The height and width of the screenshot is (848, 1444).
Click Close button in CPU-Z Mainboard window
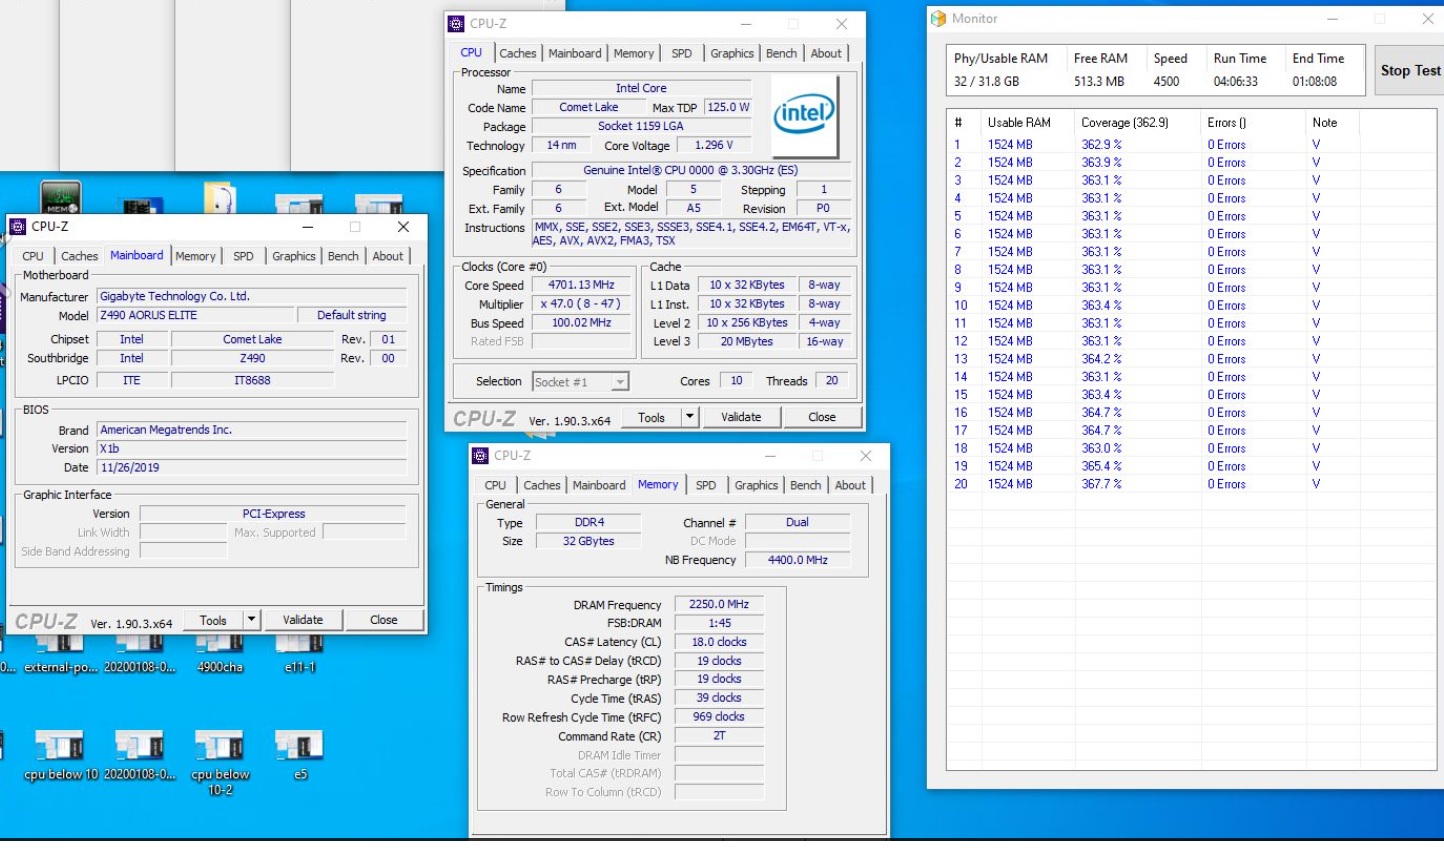pyautogui.click(x=384, y=620)
